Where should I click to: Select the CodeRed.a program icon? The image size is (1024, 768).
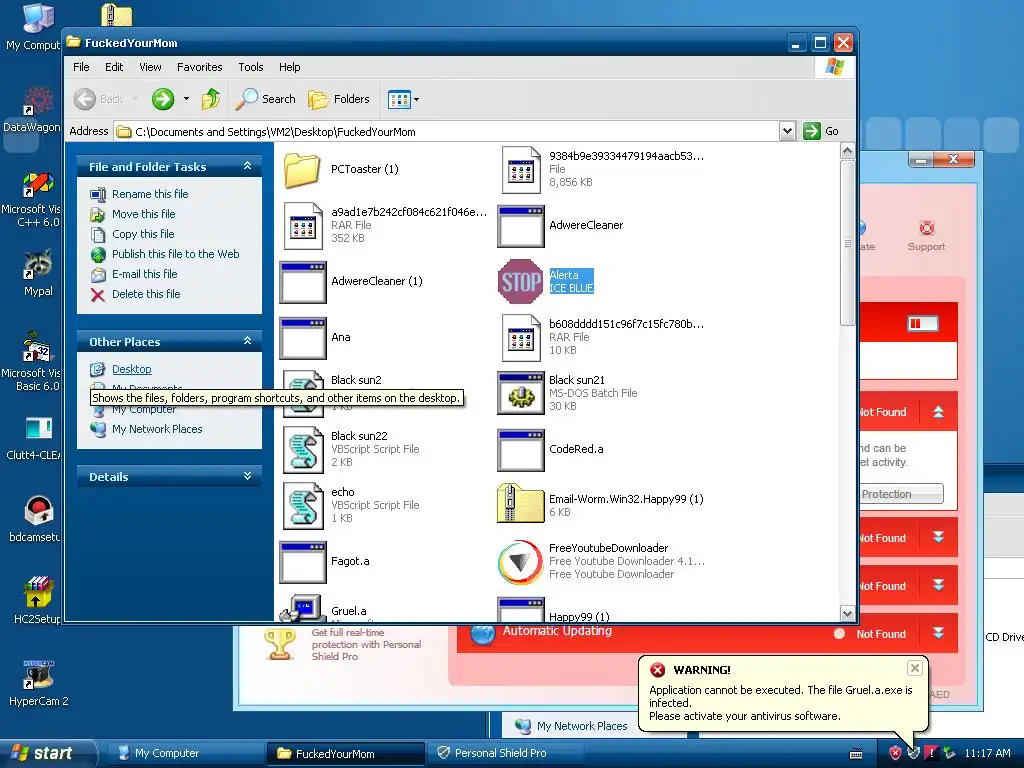(521, 450)
